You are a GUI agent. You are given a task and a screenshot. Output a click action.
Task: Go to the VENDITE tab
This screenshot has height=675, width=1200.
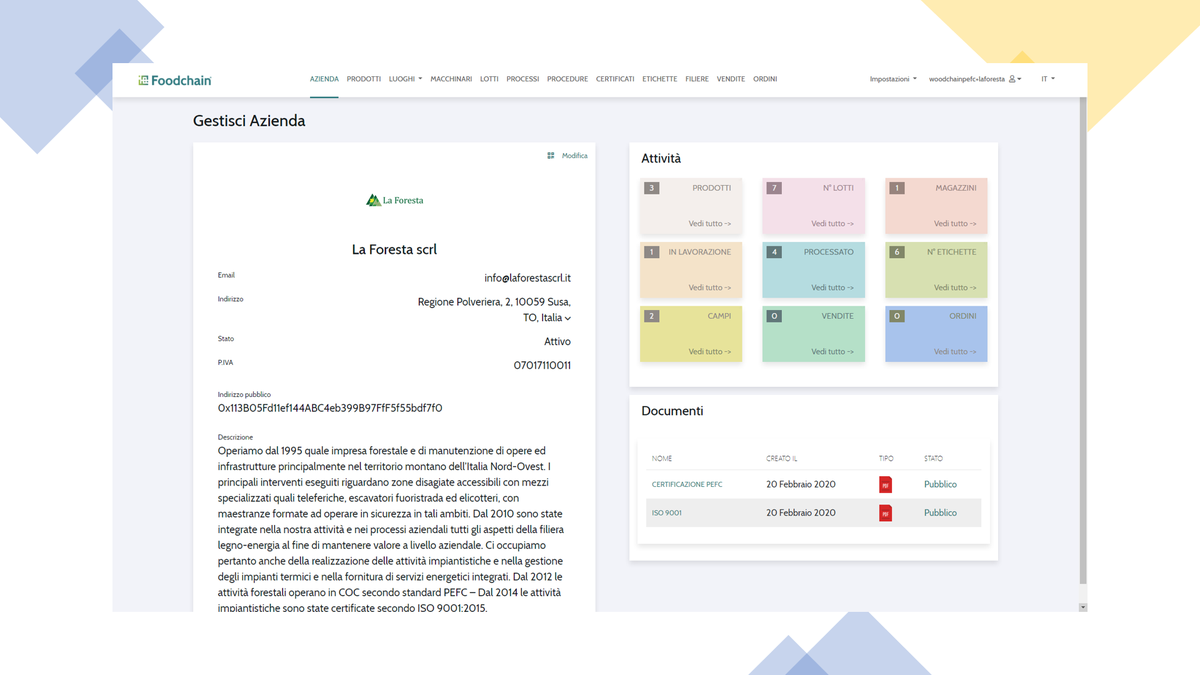731,79
